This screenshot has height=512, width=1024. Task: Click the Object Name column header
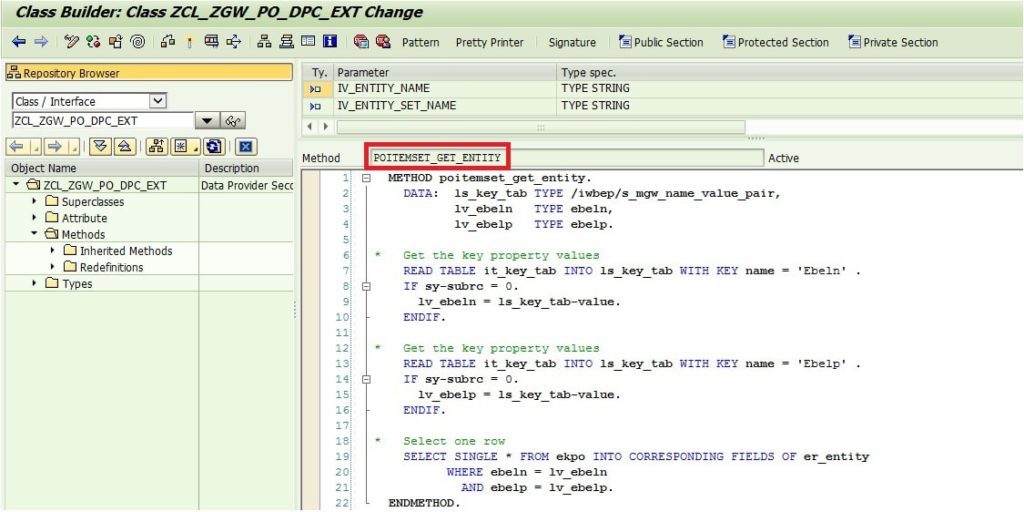tap(102, 168)
